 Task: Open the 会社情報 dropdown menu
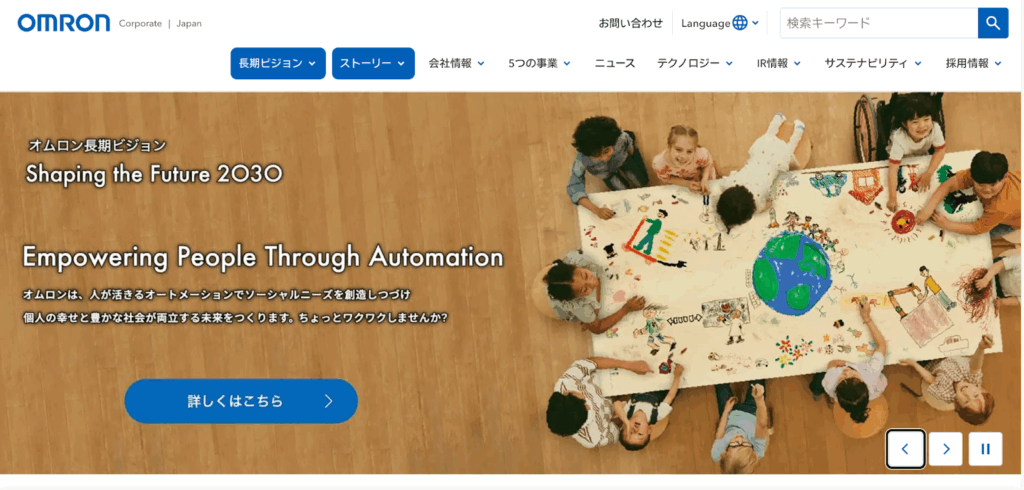tap(456, 63)
